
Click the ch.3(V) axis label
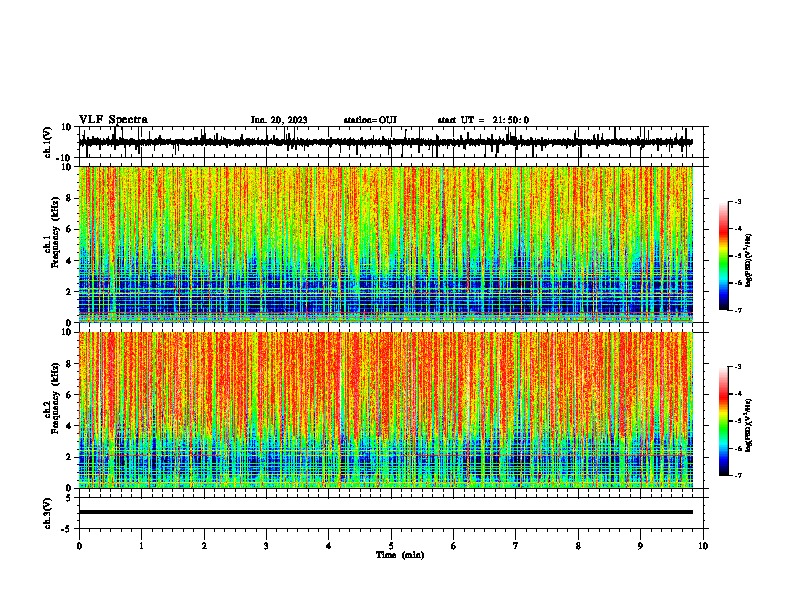coord(48,514)
